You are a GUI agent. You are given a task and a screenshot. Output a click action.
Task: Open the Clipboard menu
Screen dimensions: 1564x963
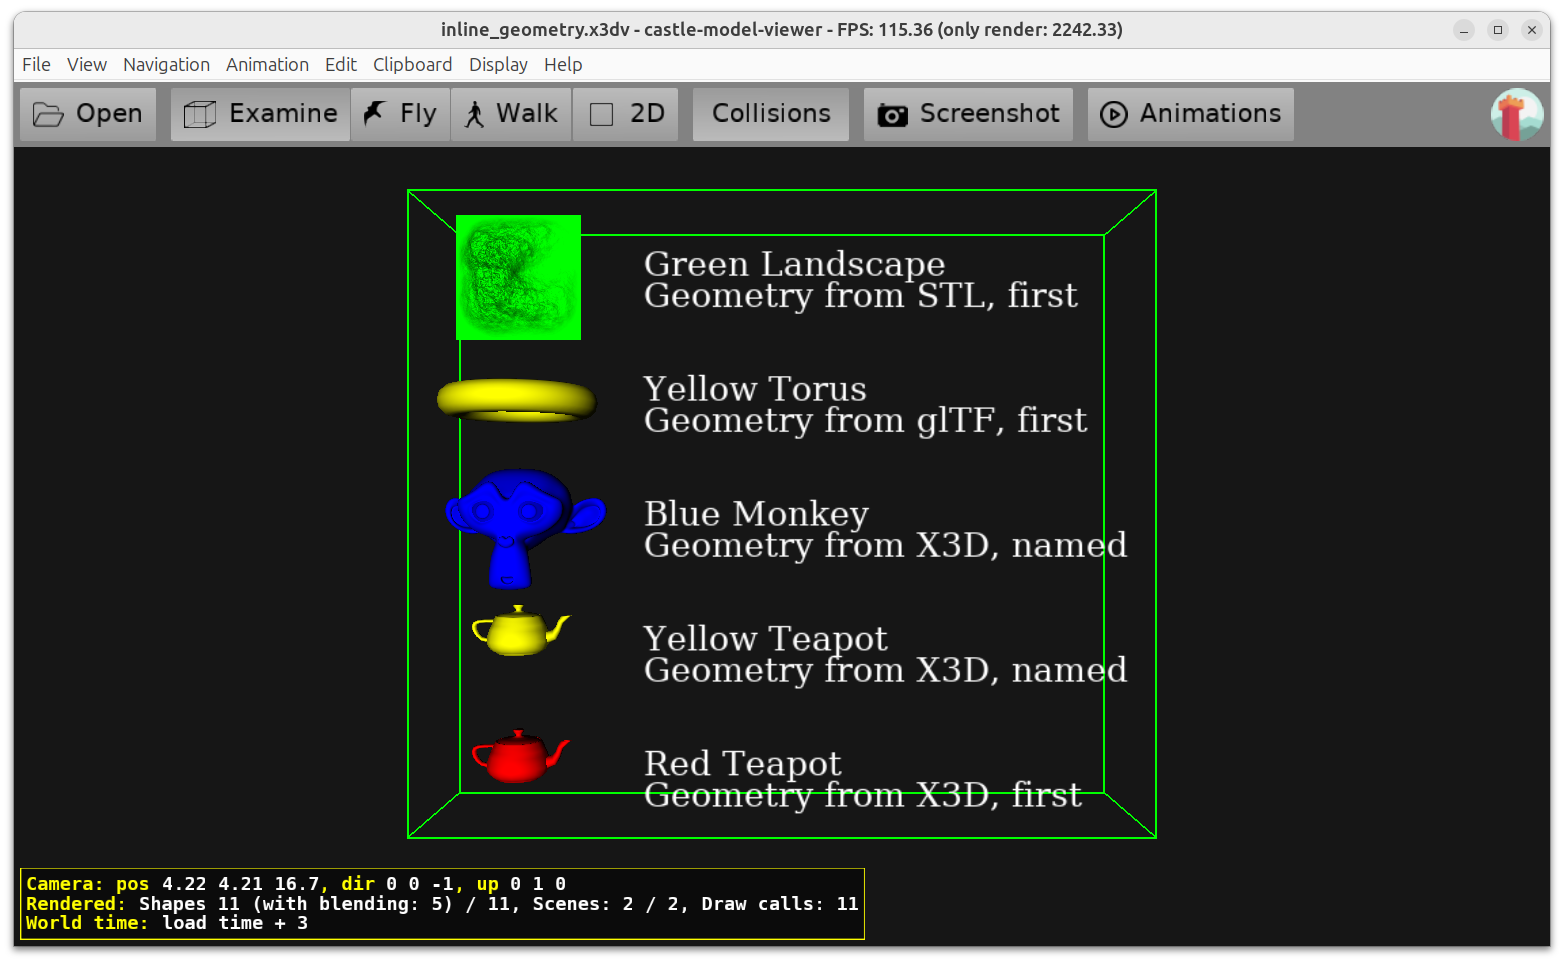pyautogui.click(x=412, y=65)
